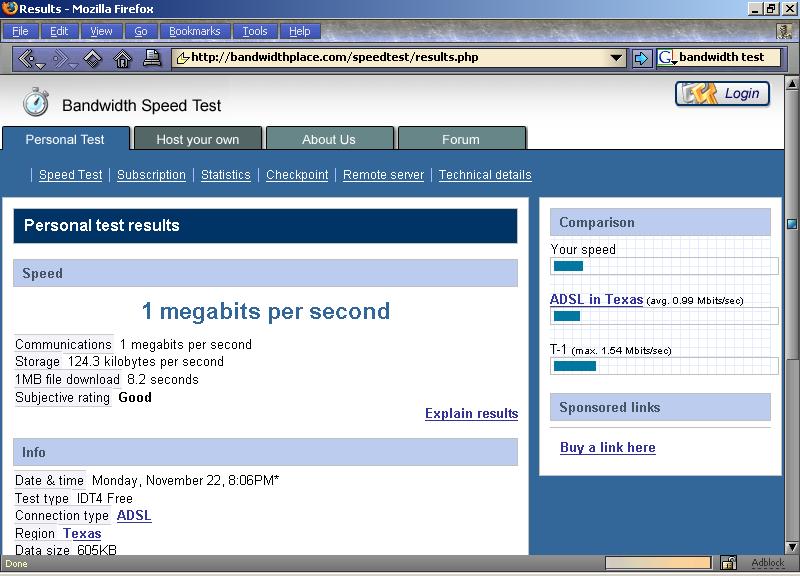Follow the Remote server link
Image resolution: width=800 pixels, height=576 pixels.
pos(384,175)
